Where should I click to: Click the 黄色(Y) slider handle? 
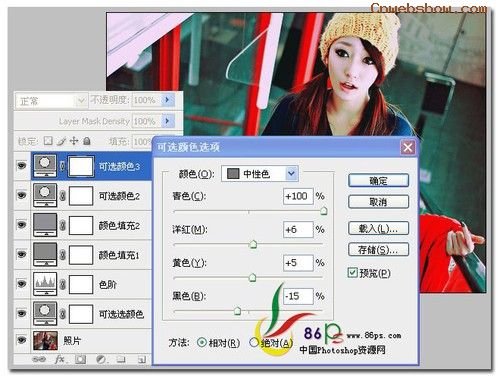[x=253, y=277]
